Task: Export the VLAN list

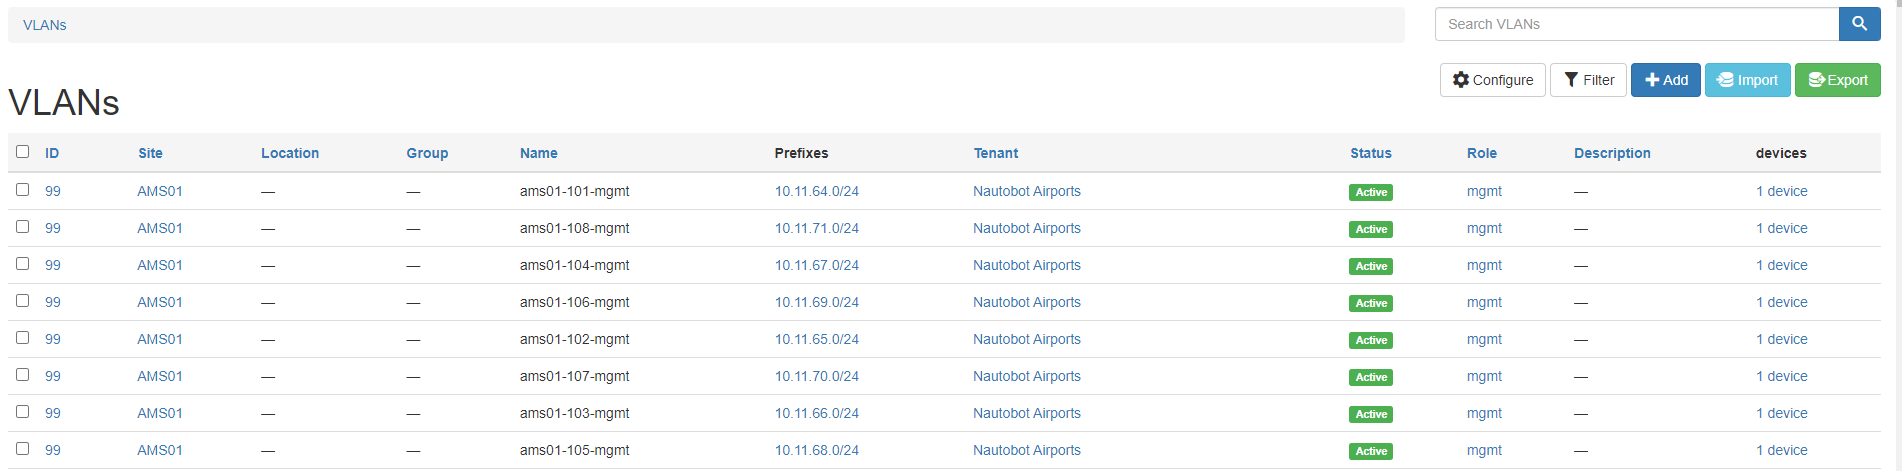Action: click(1837, 80)
